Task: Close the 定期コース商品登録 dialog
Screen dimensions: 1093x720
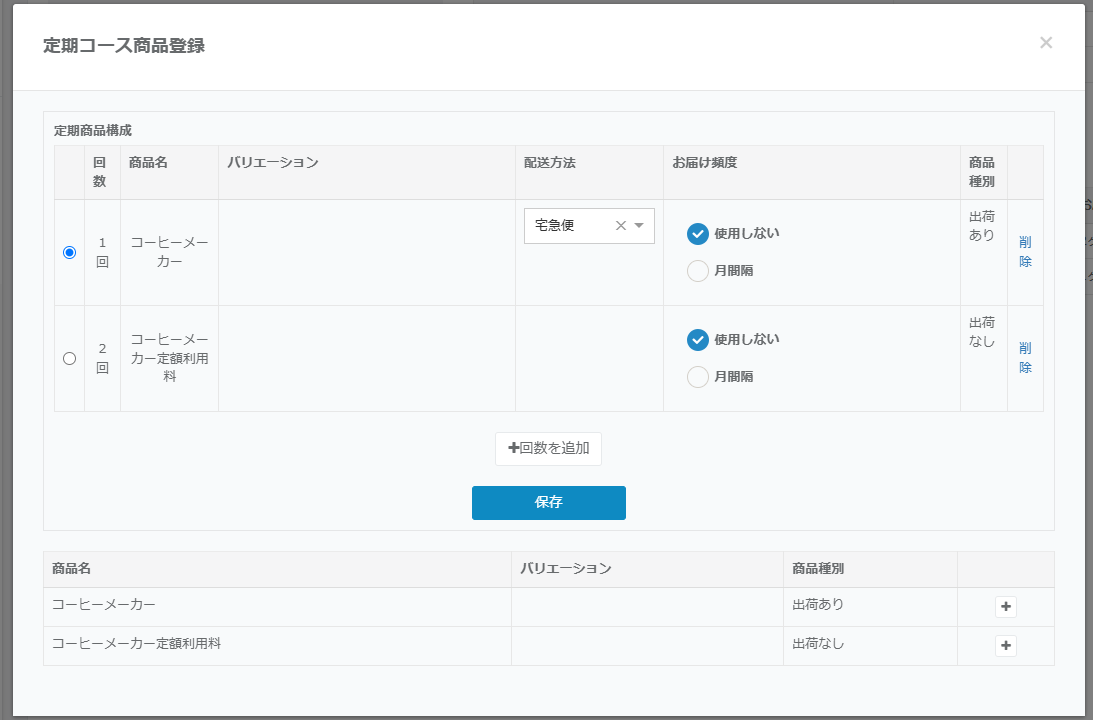Action: pyautogui.click(x=1046, y=43)
